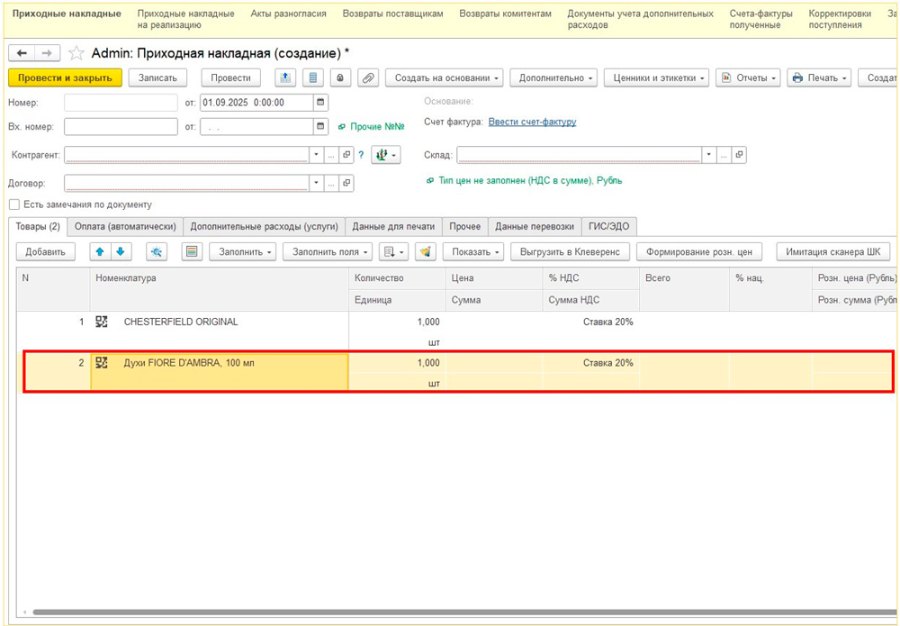Screen dimensions: 900x626
Task: Go forward with the right arrow button
Action: pos(47,53)
